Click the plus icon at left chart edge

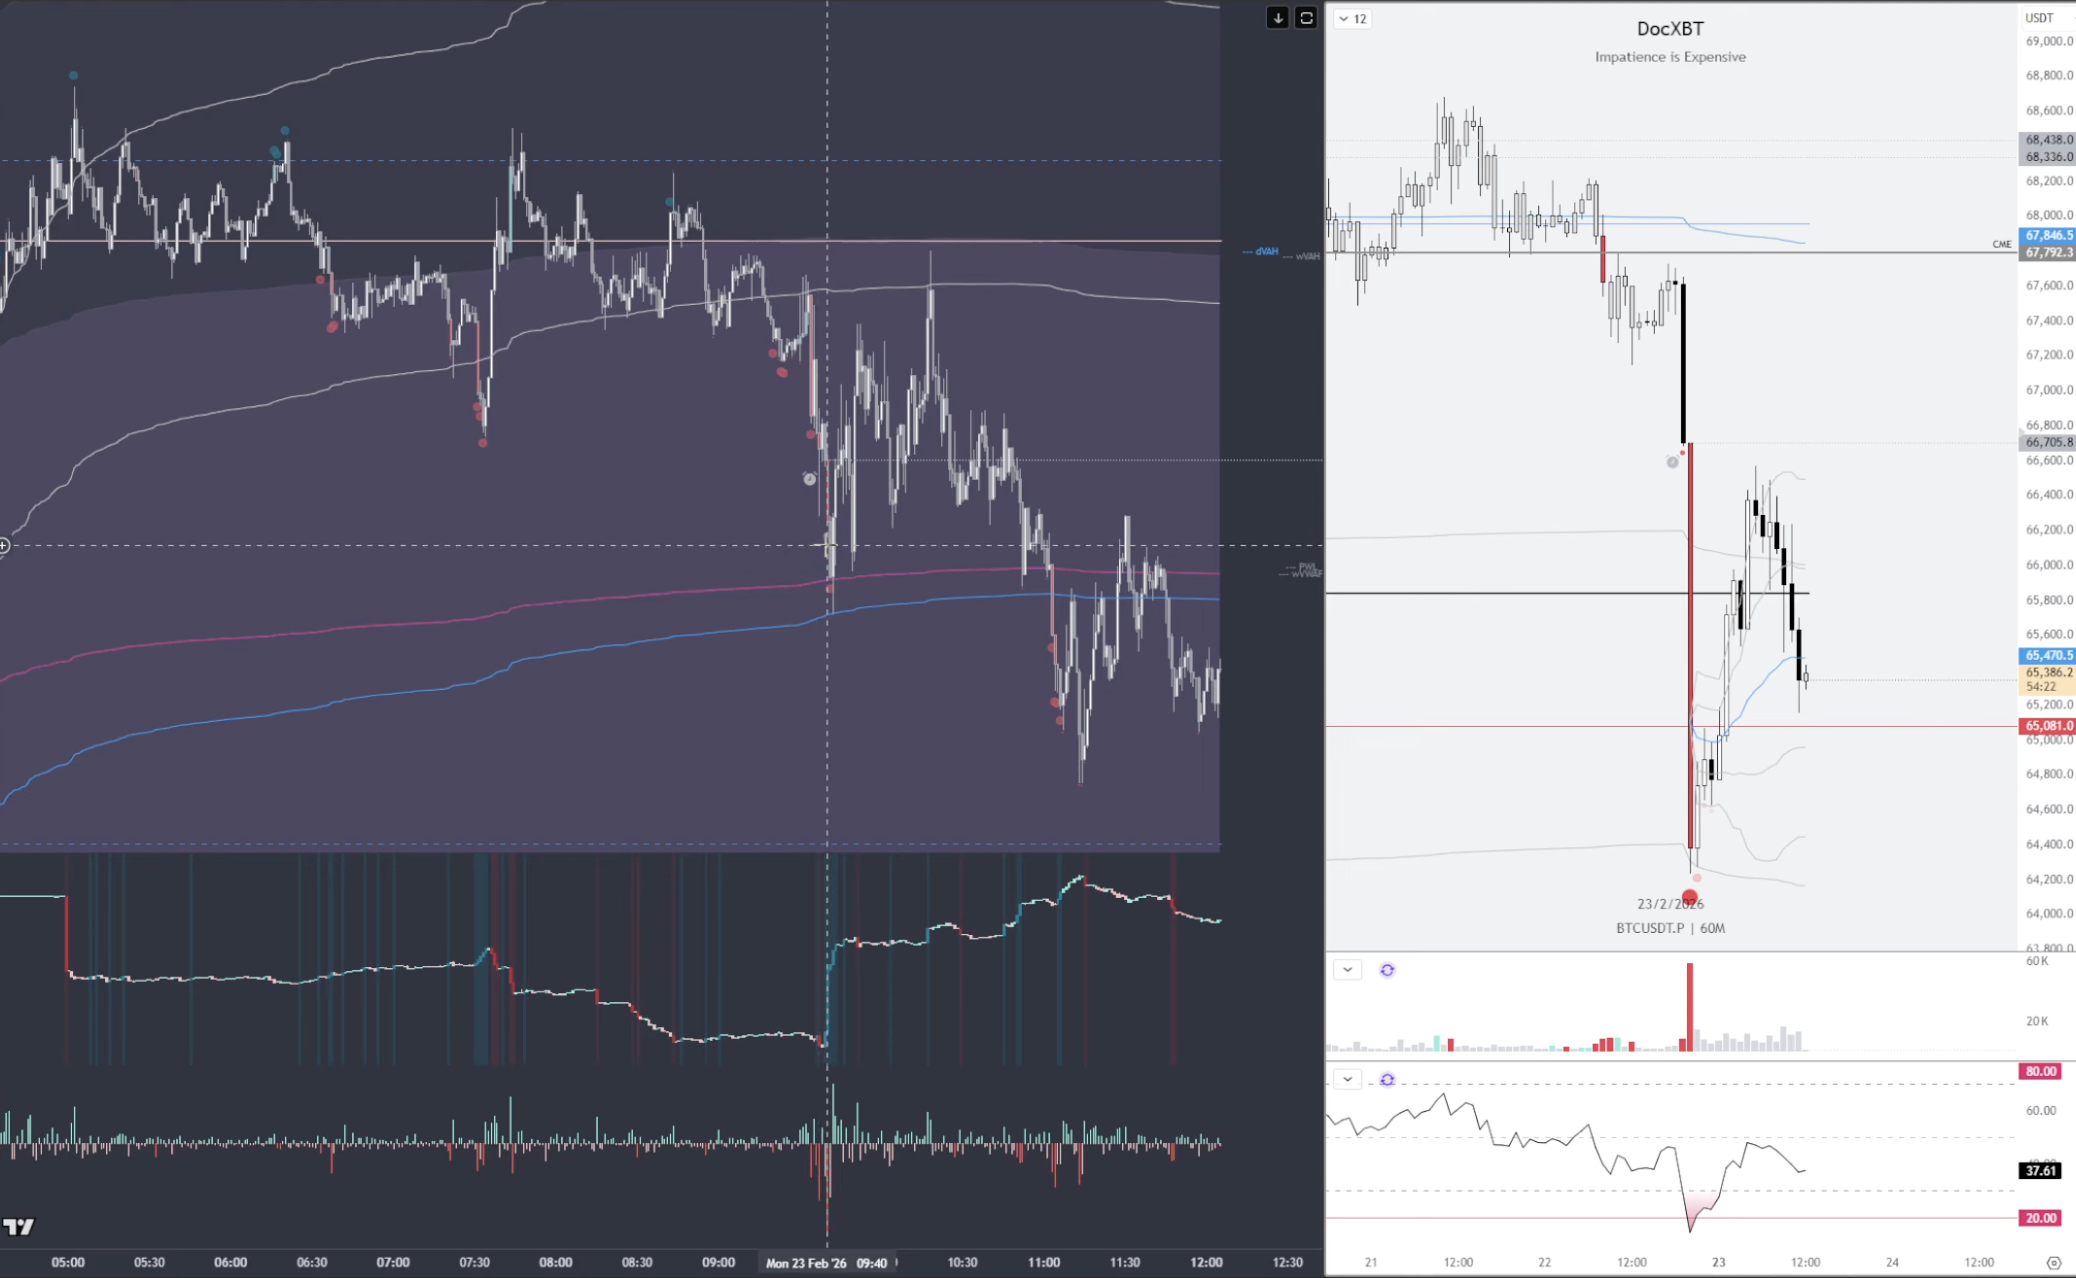pos(5,546)
